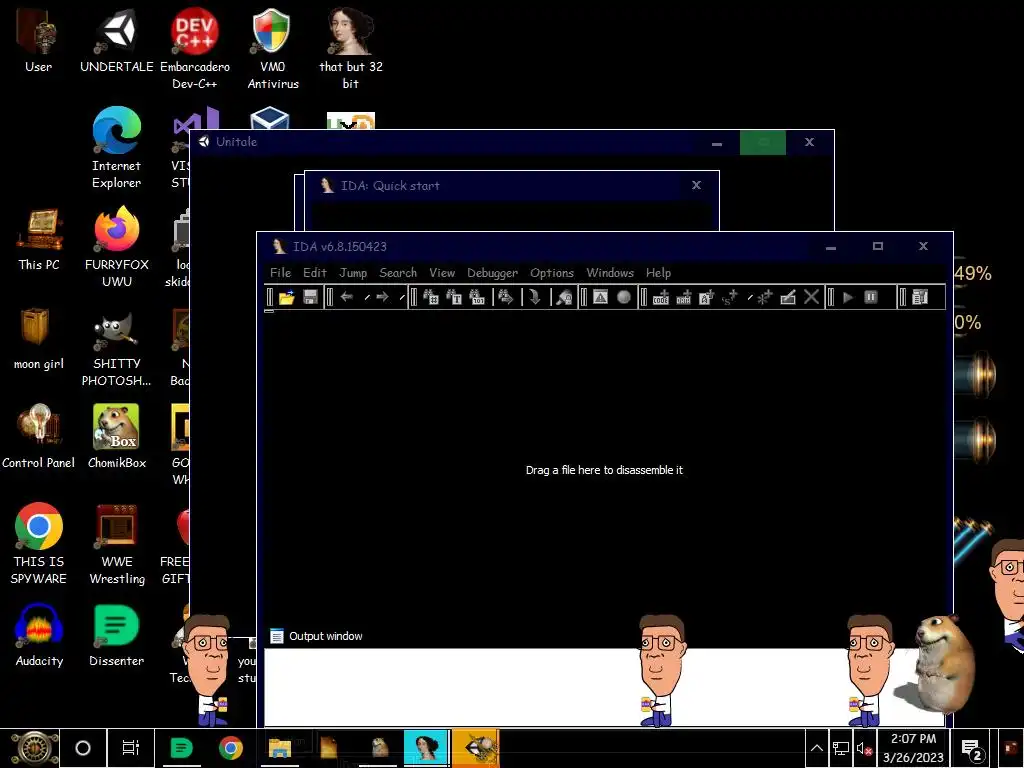
Task: Select the ChomikBox desktop icon
Action: [116, 437]
